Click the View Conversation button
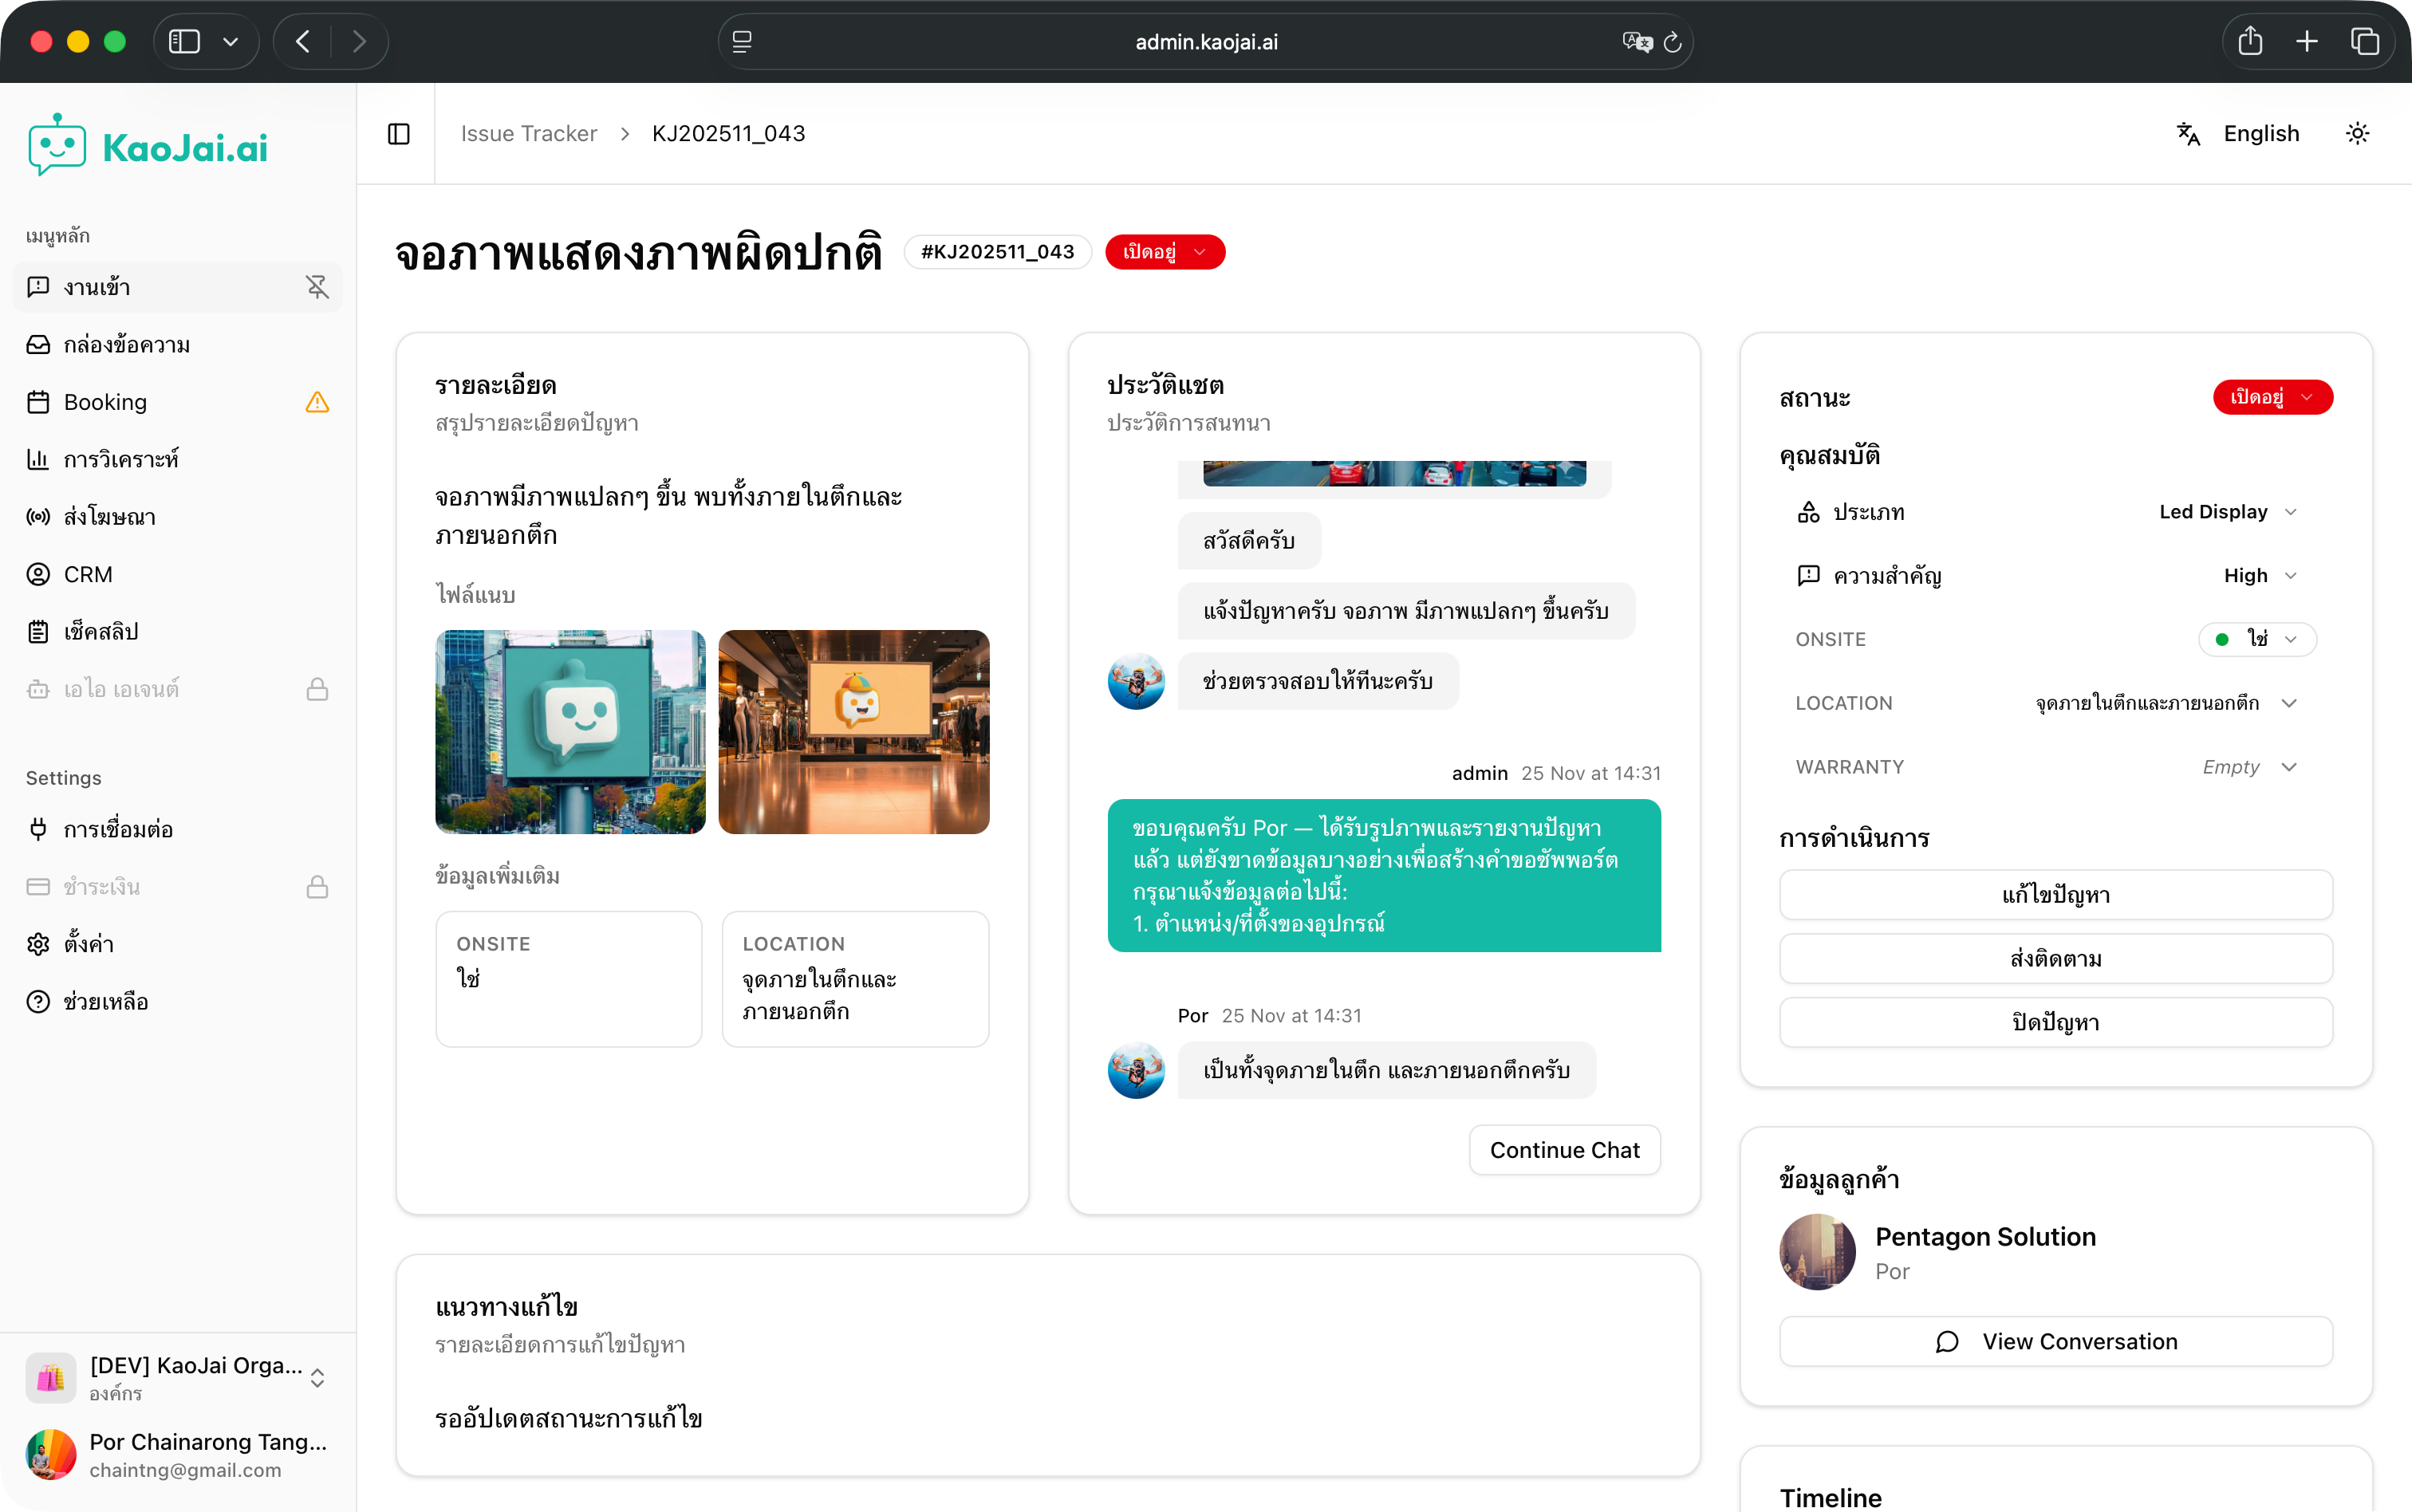The height and width of the screenshot is (1512, 2412). coord(2055,1341)
